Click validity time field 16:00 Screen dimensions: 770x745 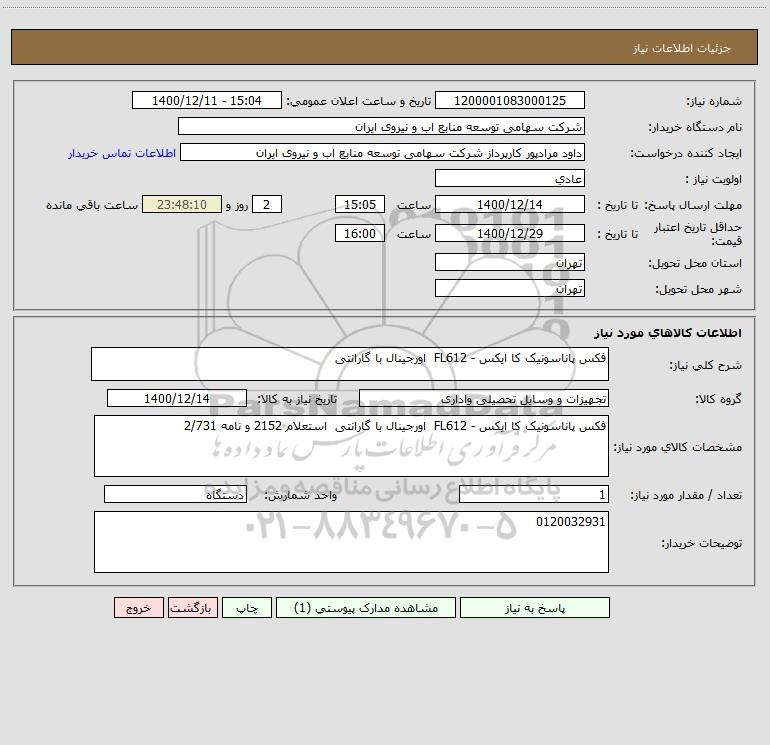(359, 233)
